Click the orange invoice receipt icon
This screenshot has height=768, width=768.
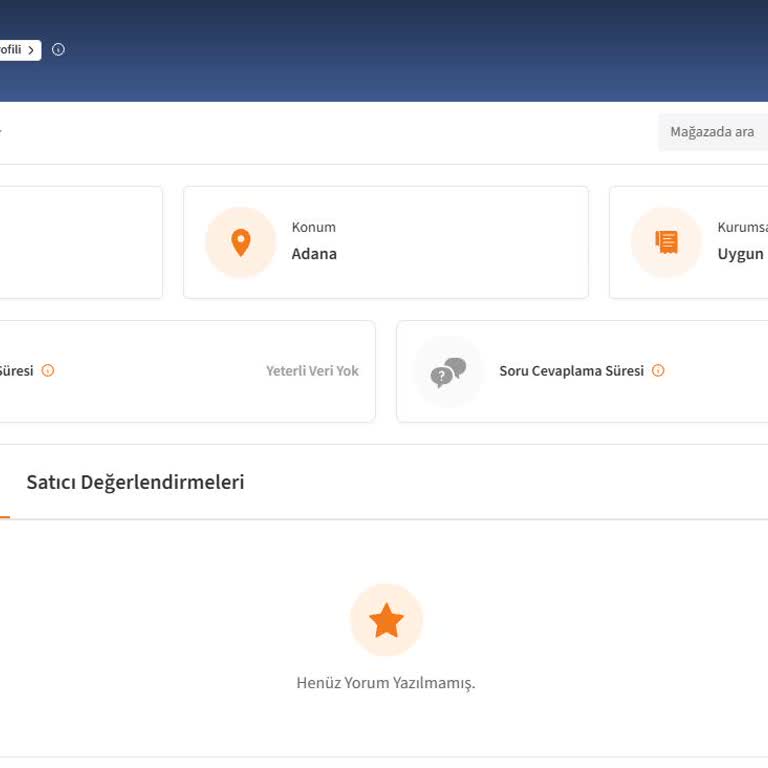click(x=667, y=242)
